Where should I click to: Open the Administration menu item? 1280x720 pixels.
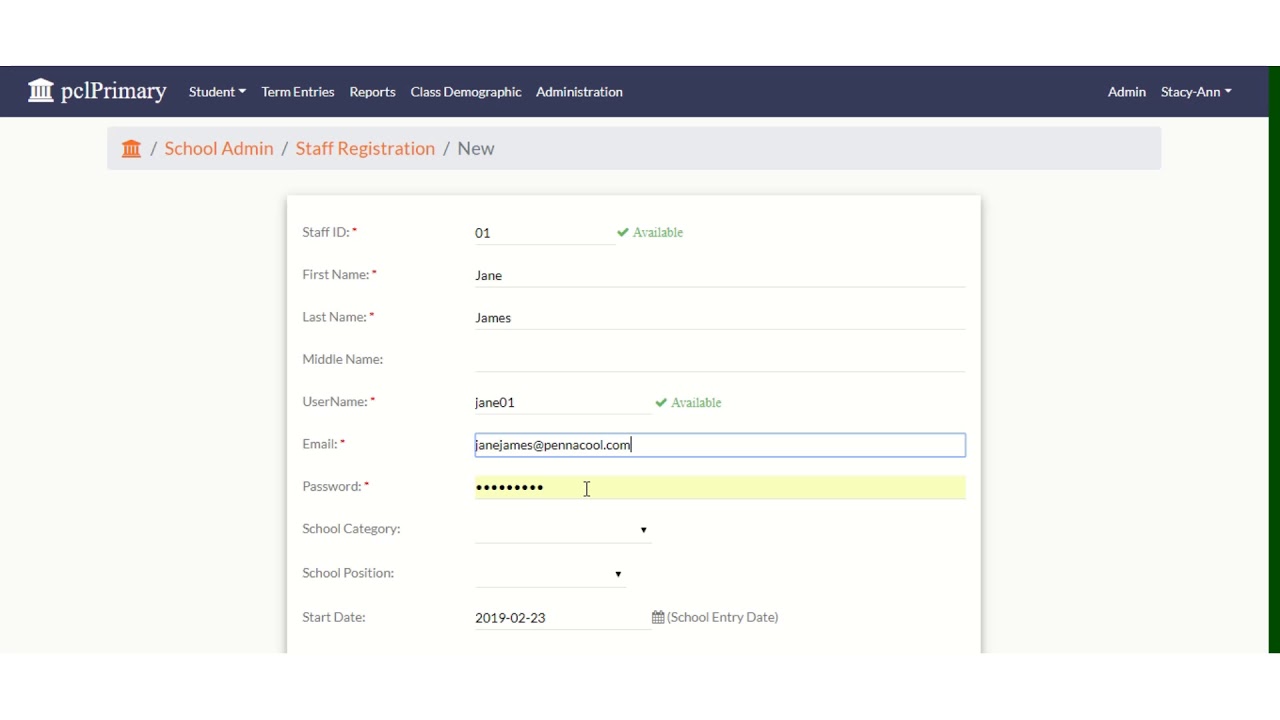[x=579, y=92]
